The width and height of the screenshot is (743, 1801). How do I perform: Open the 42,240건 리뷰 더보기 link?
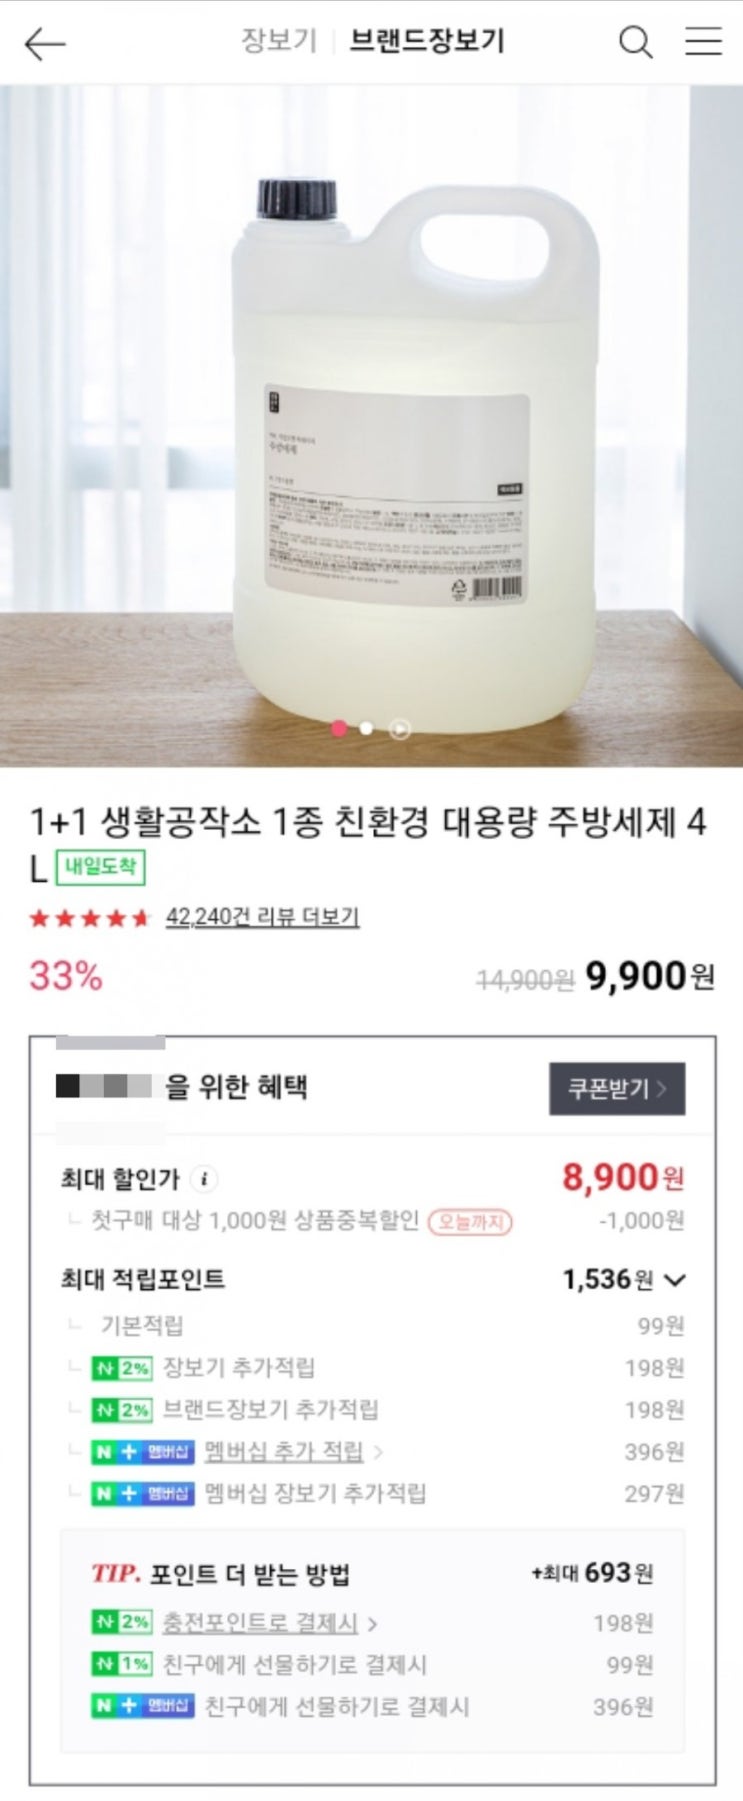262,917
